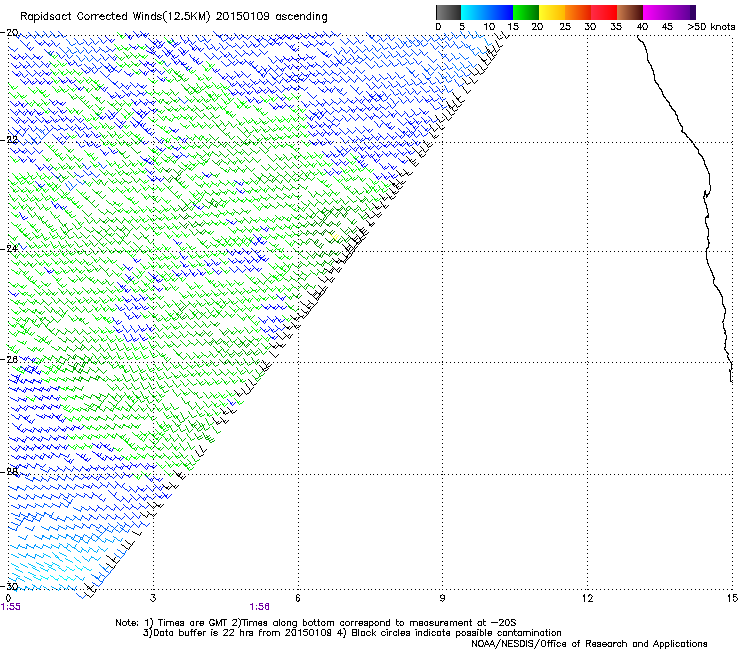Click the yellow 20-25 knots color segment

(552, 12)
